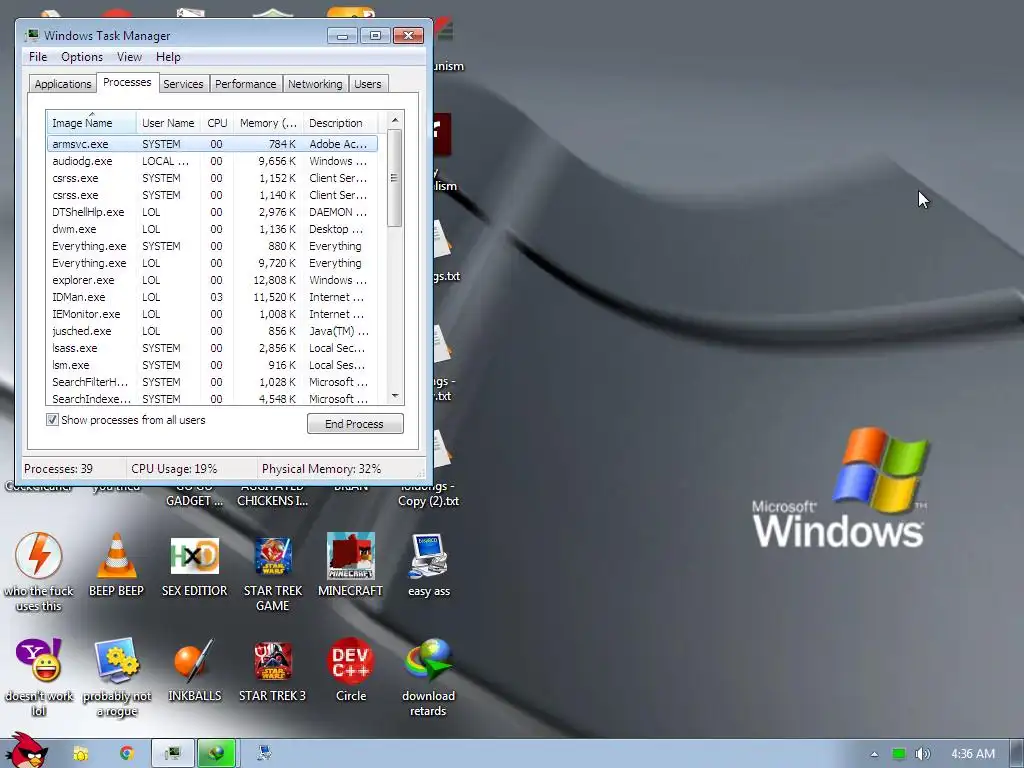Image resolution: width=1024 pixels, height=768 pixels.
Task: Select the SearchIndexe... process row
Action: [x=212, y=398]
